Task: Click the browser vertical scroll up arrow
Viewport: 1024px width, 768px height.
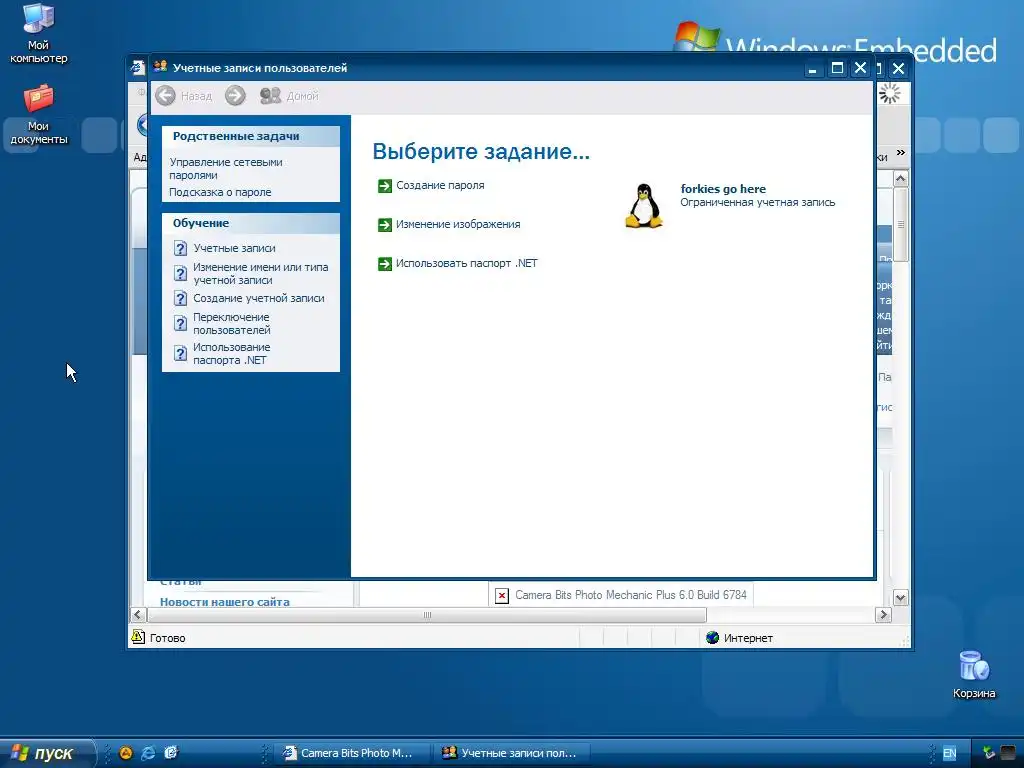Action: pyautogui.click(x=901, y=178)
